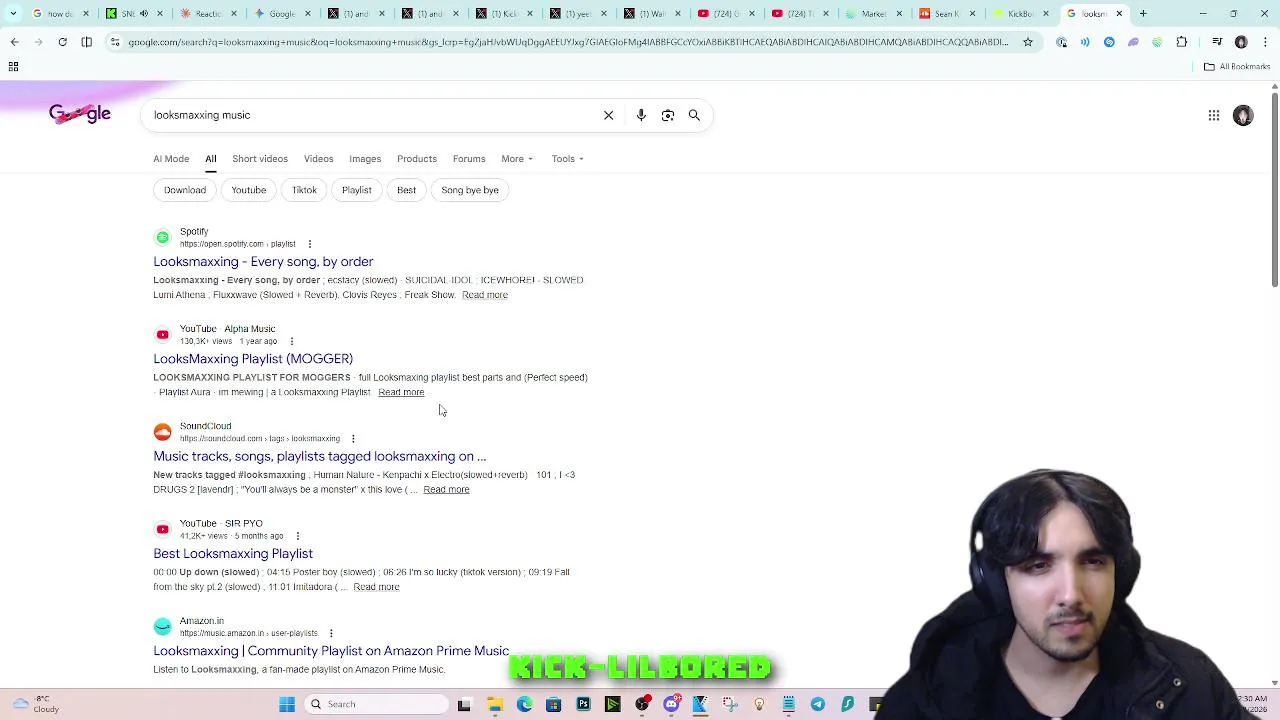This screenshot has width=1280, height=720.
Task: Apply the Playlist filter chip
Action: [356, 190]
